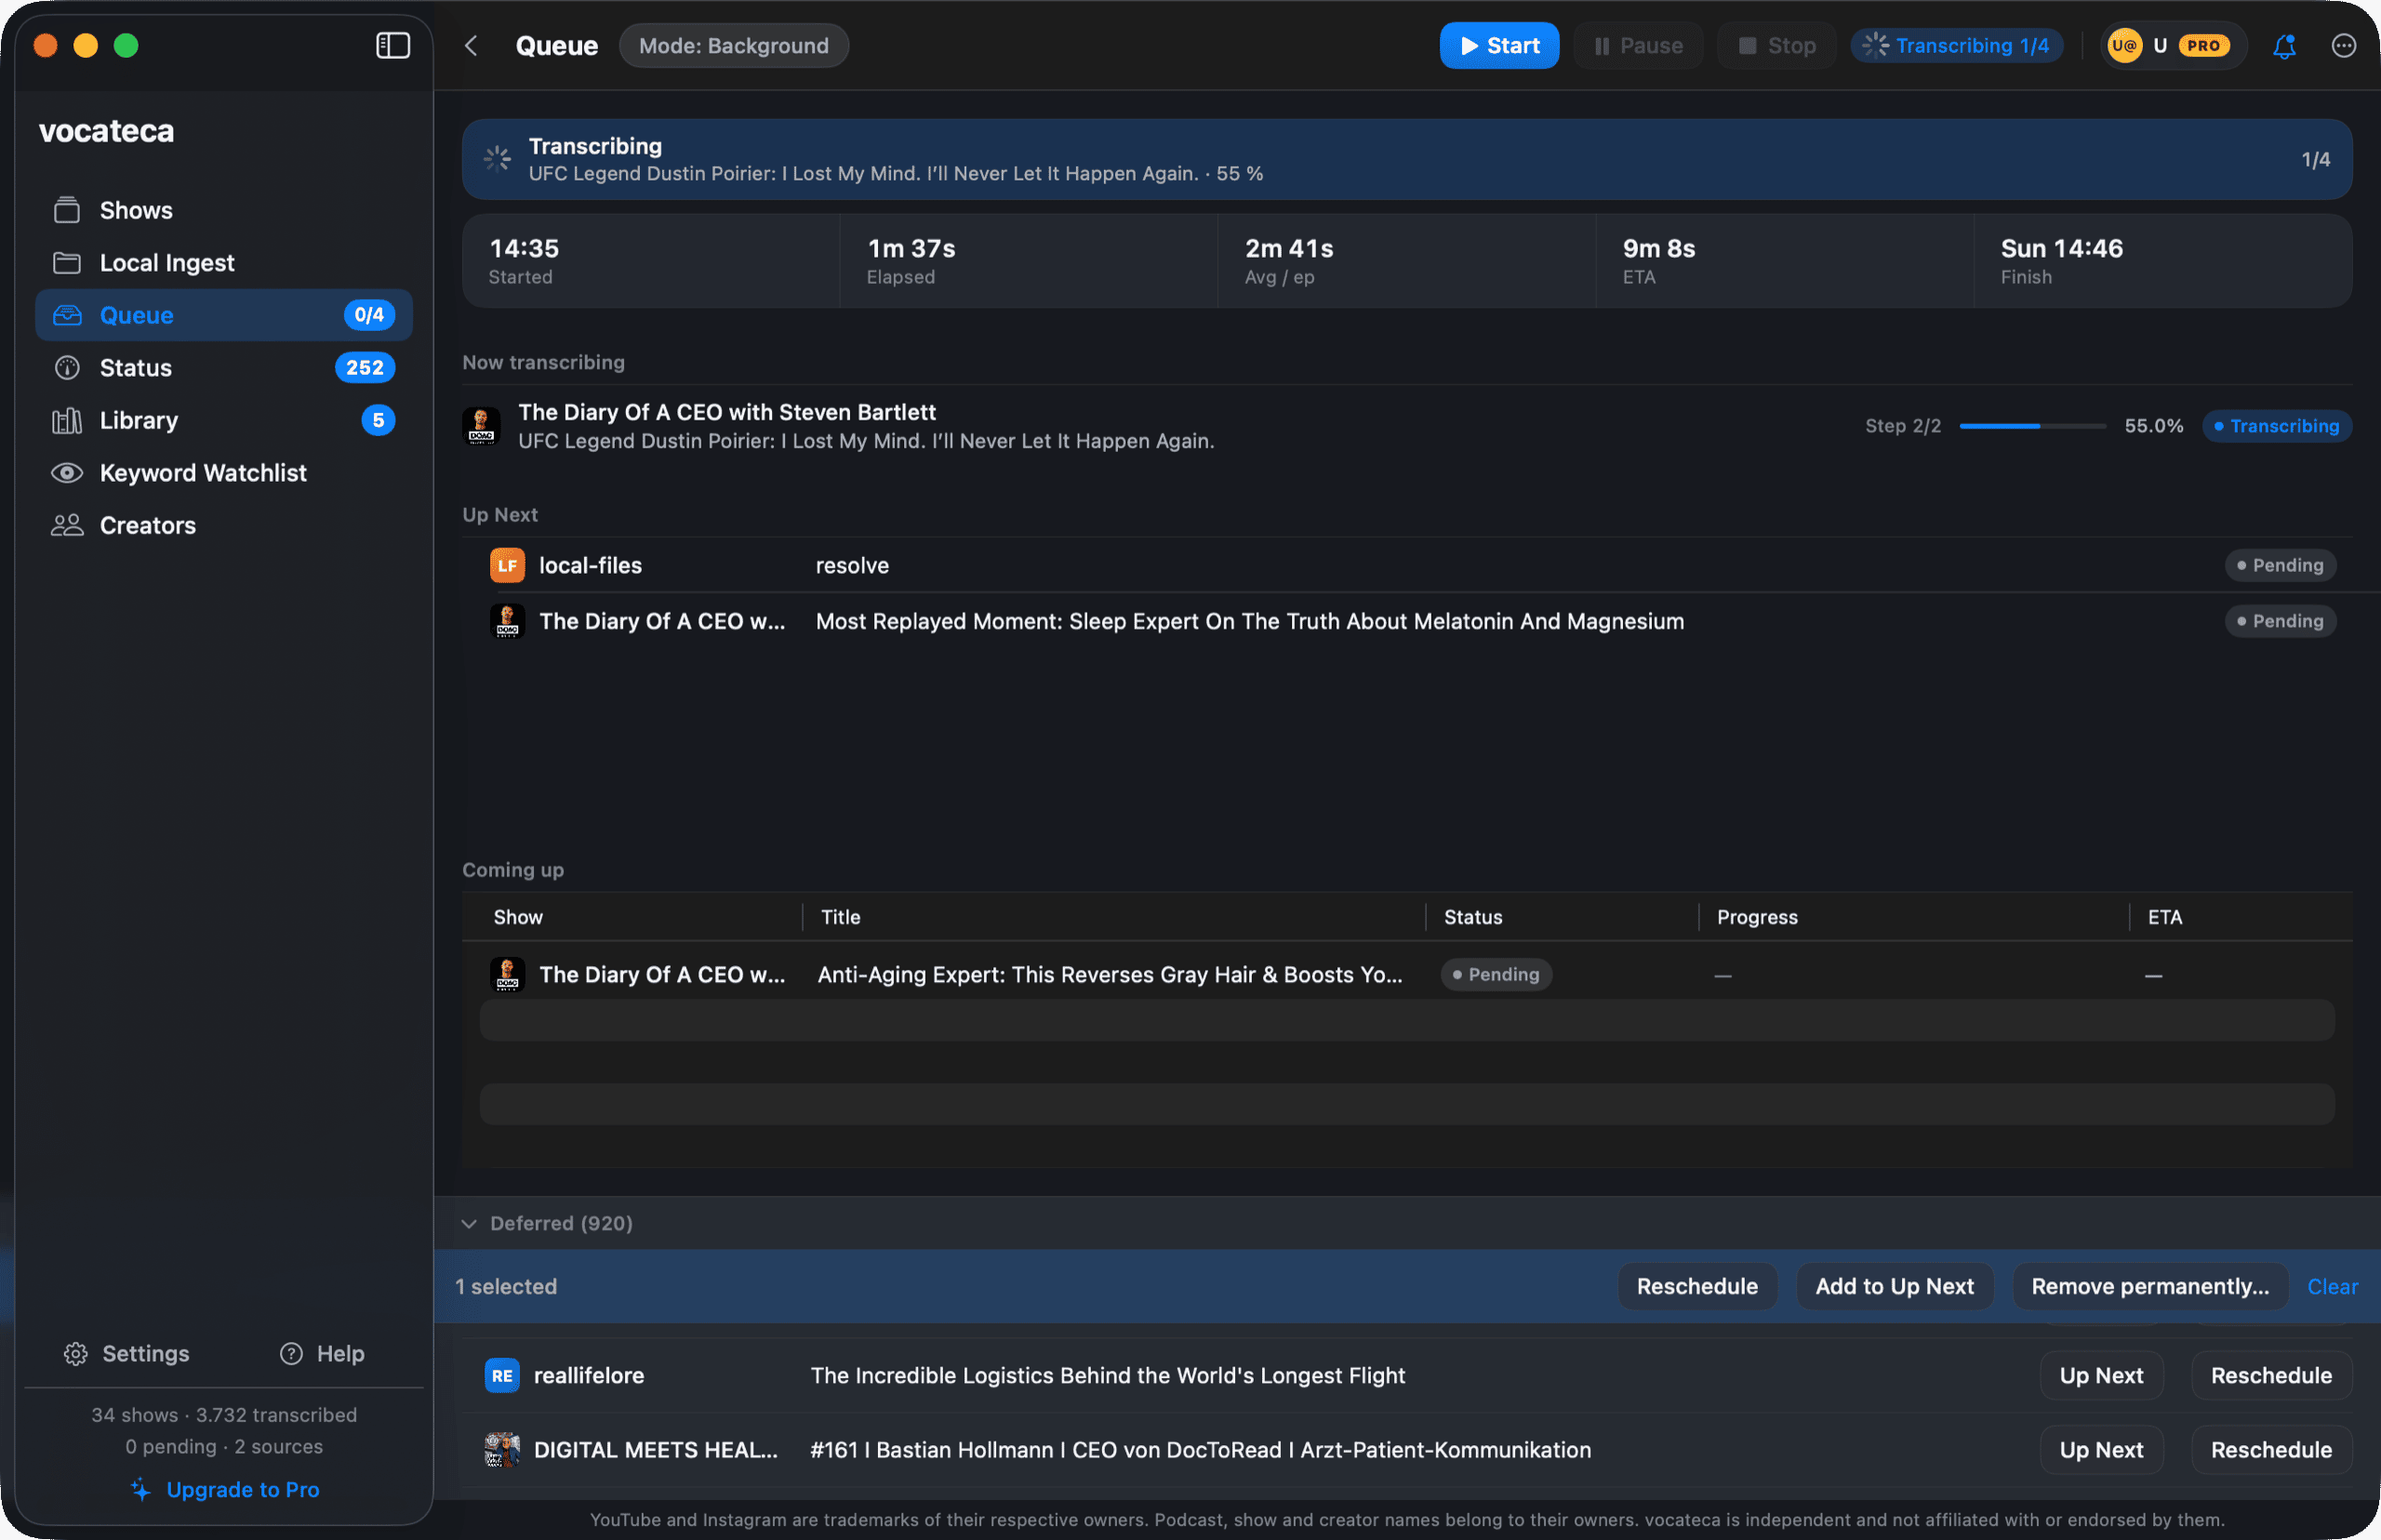This screenshot has height=1540, width=2381.
Task: Click the Help question mark icon
Action: (291, 1353)
